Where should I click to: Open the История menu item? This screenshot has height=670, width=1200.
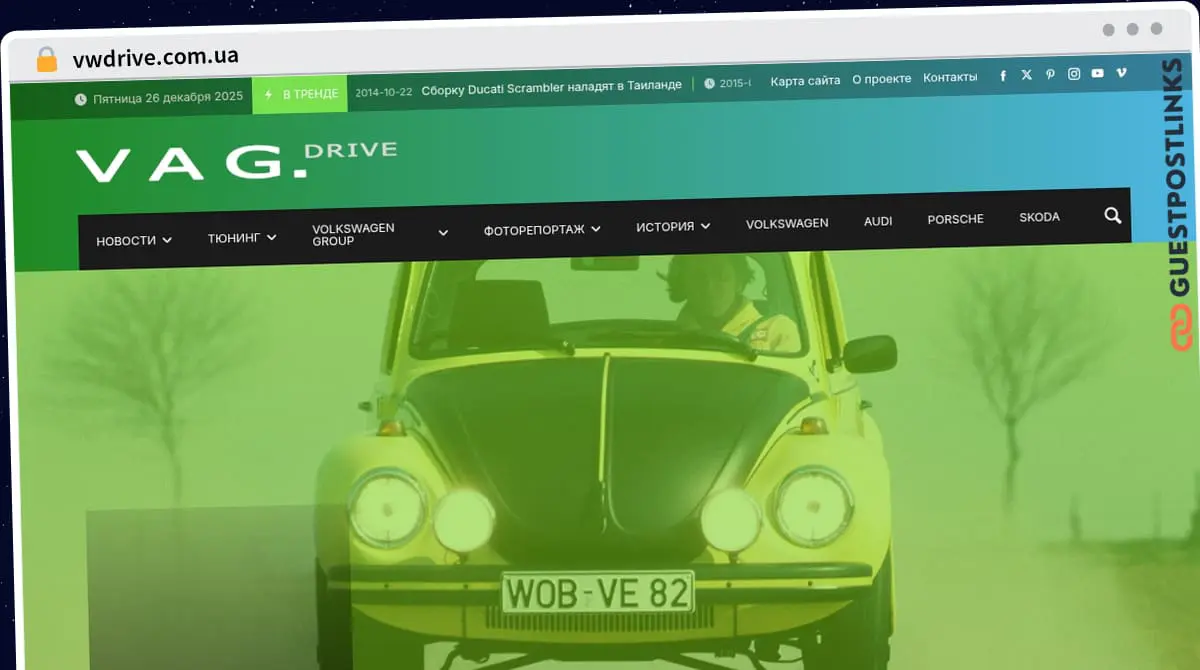coord(665,227)
